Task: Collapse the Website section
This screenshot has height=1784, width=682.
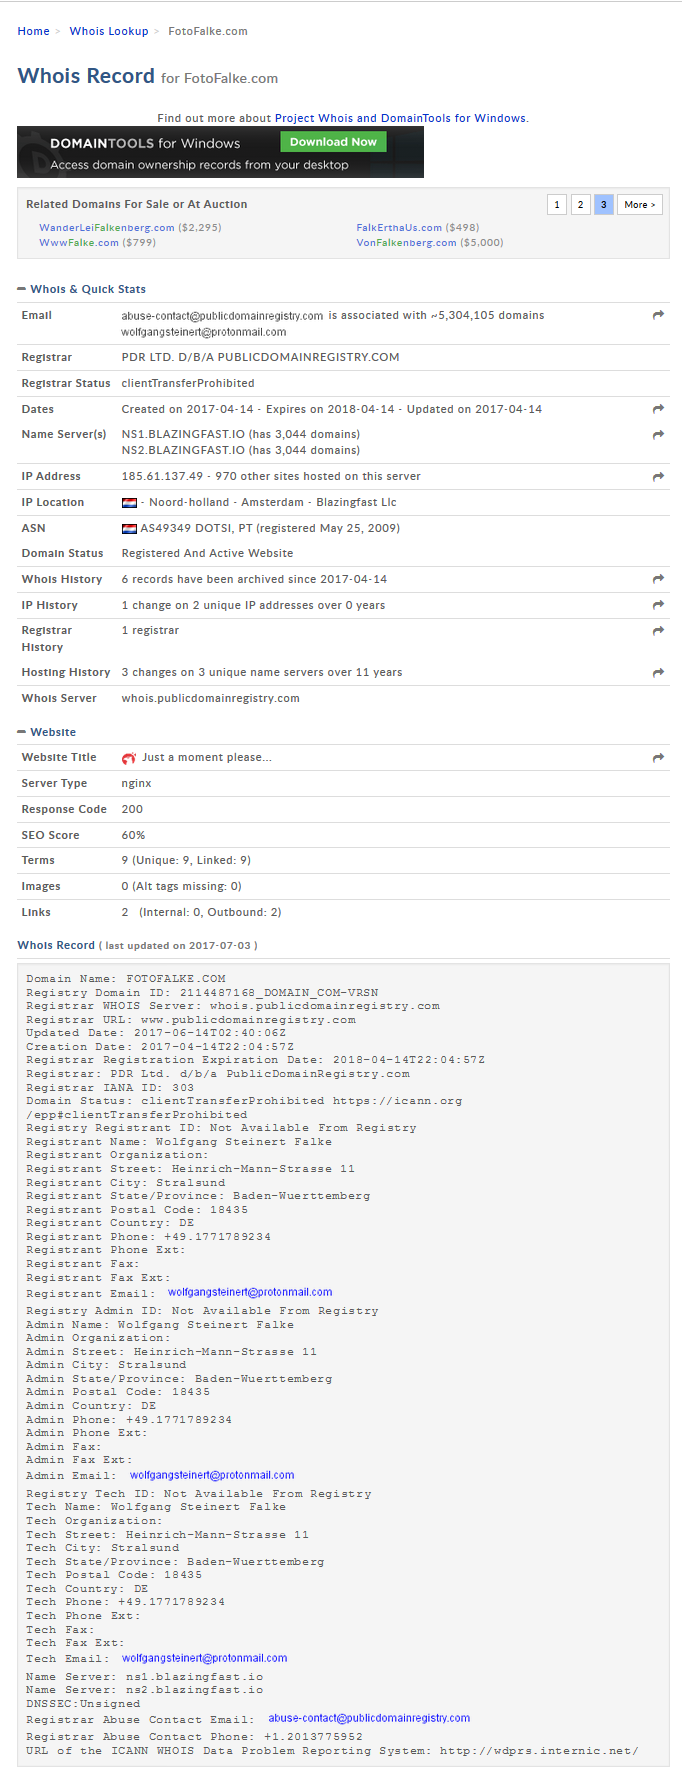Action: click(22, 732)
